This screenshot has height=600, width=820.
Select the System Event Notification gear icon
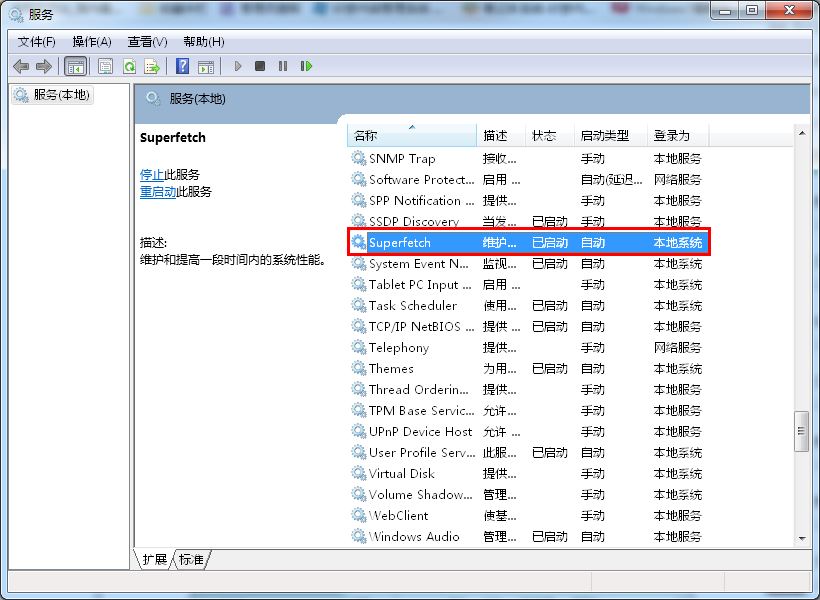tap(358, 263)
